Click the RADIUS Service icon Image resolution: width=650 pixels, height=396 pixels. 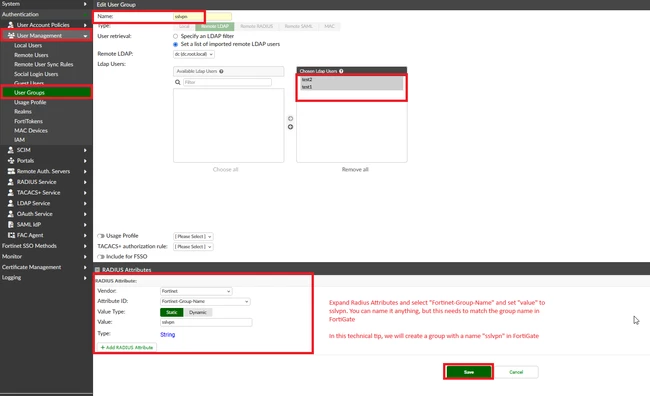(x=11, y=182)
